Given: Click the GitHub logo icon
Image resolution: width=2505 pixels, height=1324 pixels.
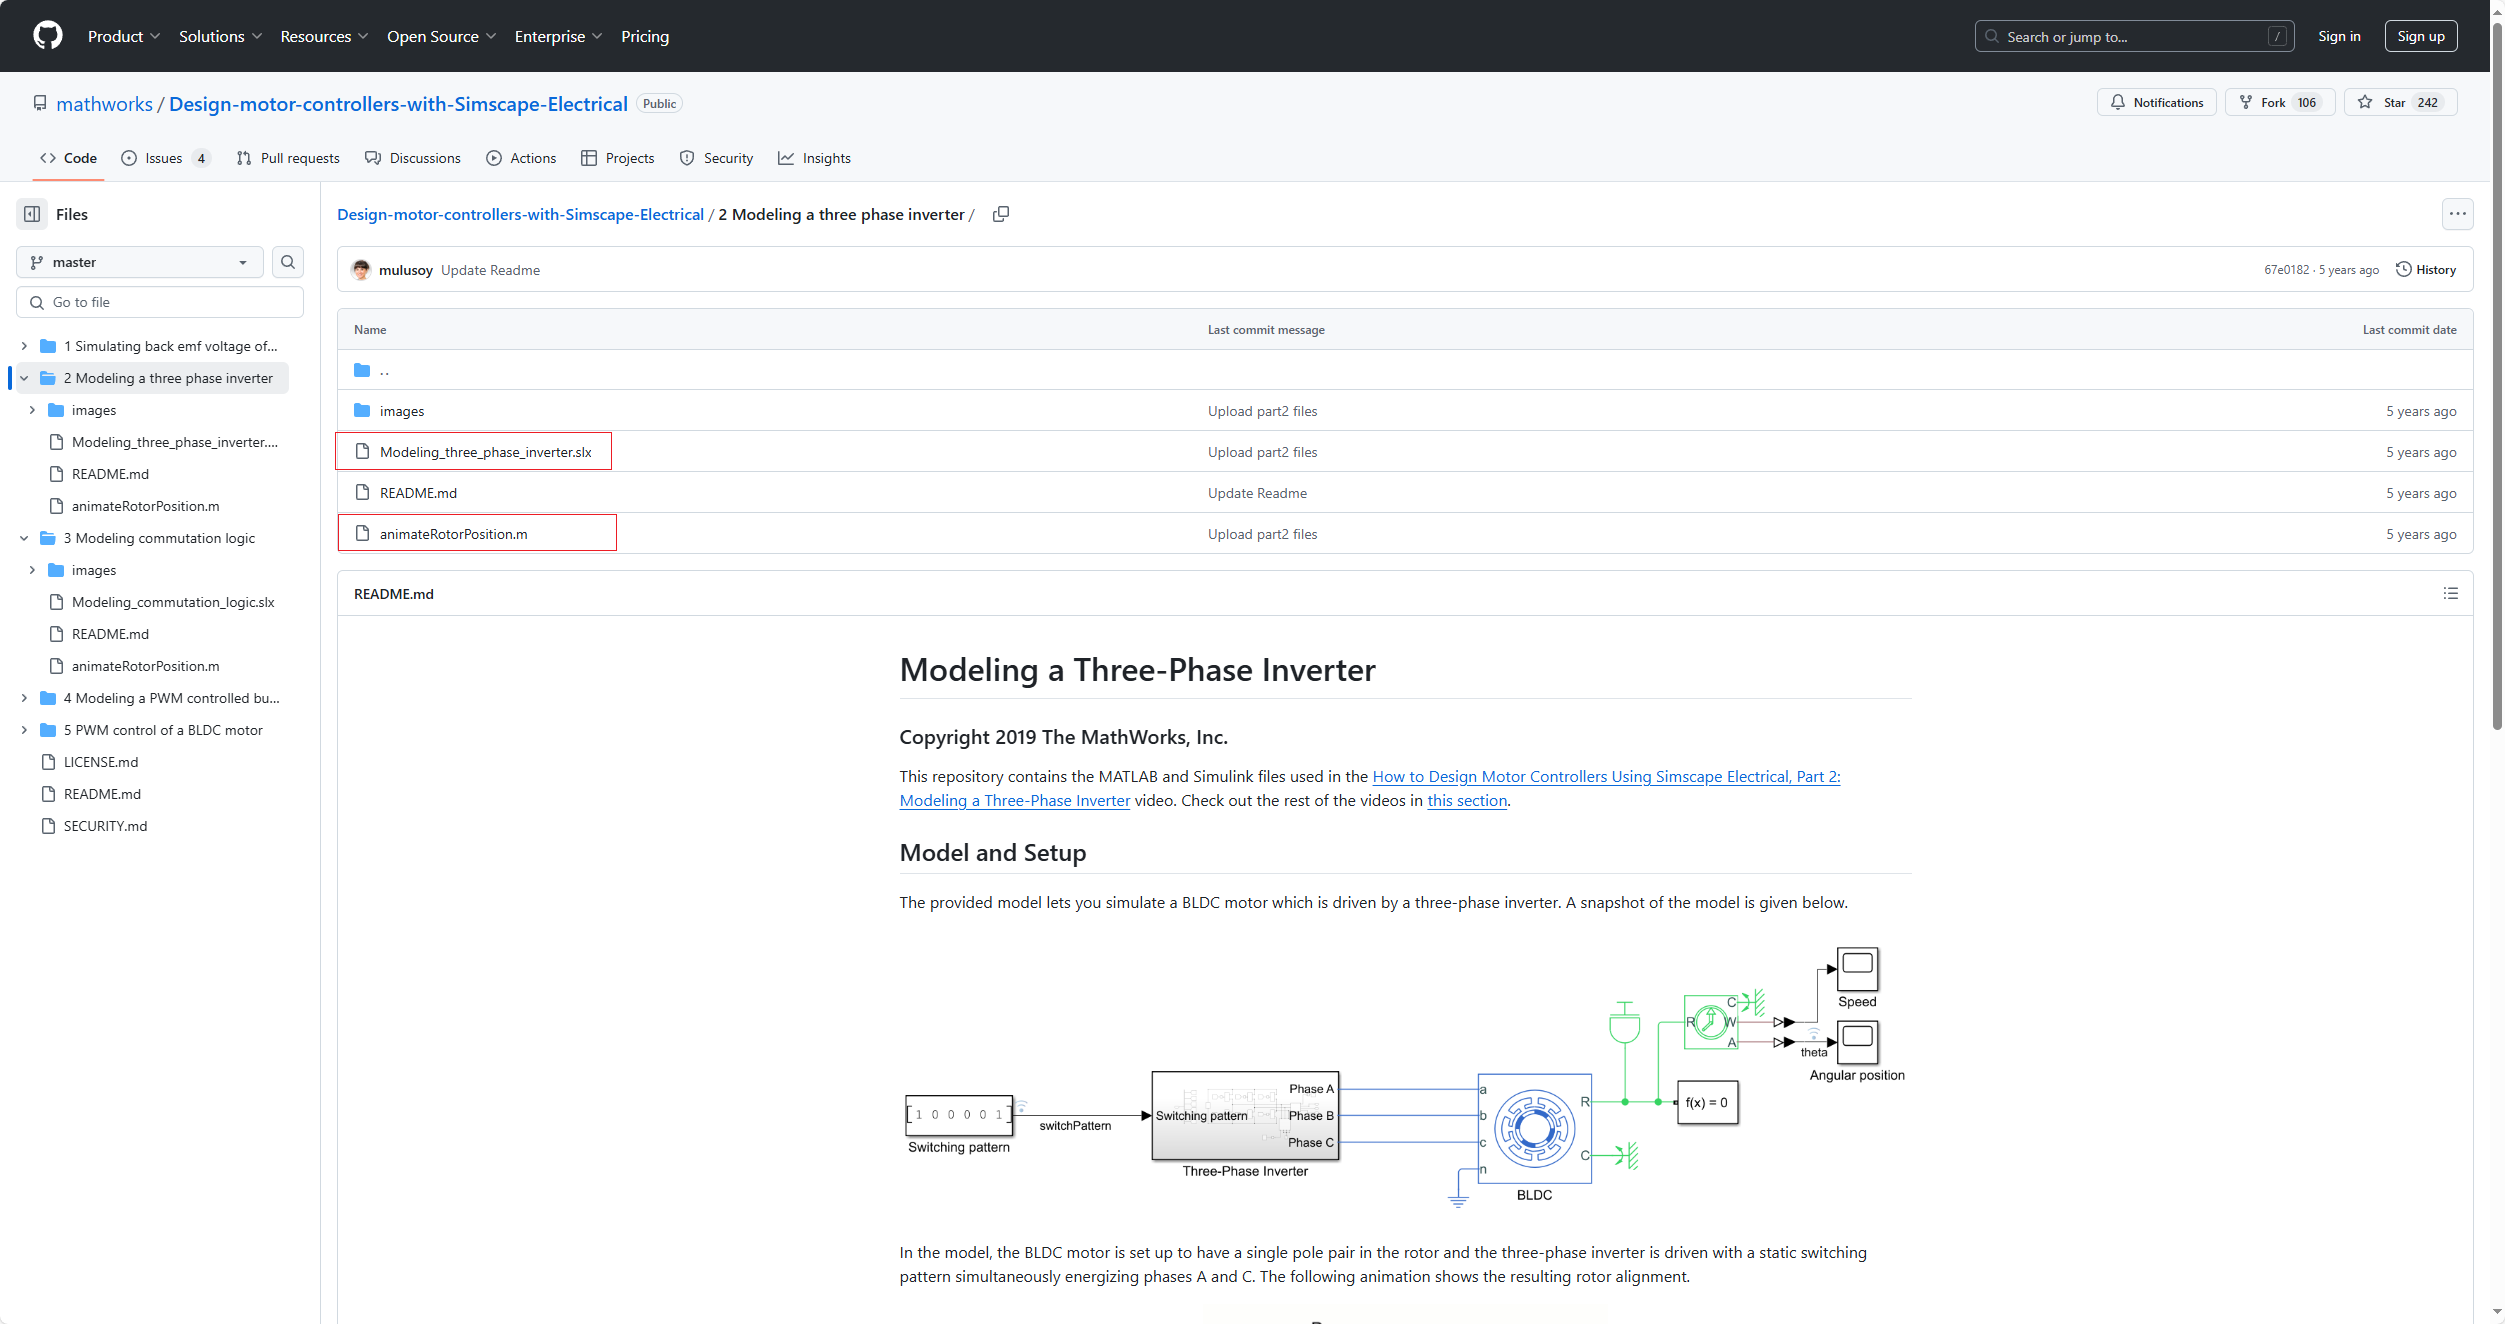Looking at the screenshot, I should [x=47, y=36].
